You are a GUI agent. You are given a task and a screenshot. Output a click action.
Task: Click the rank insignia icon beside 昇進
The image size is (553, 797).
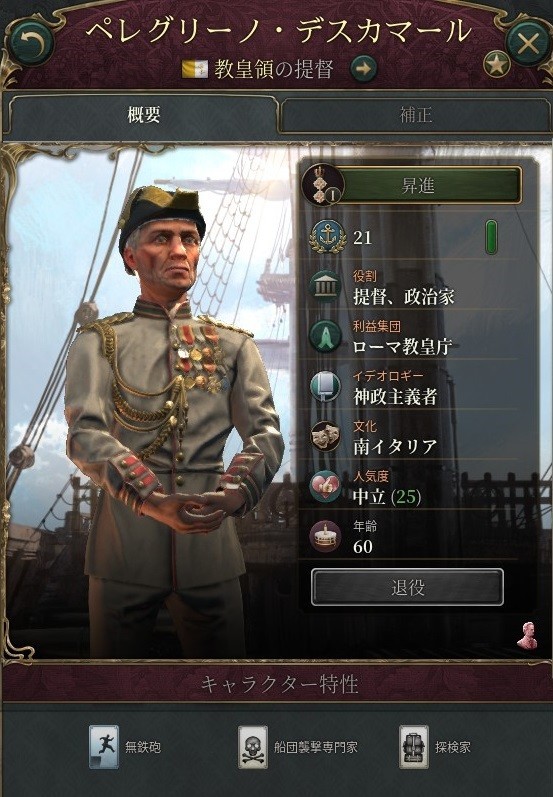(x=323, y=185)
